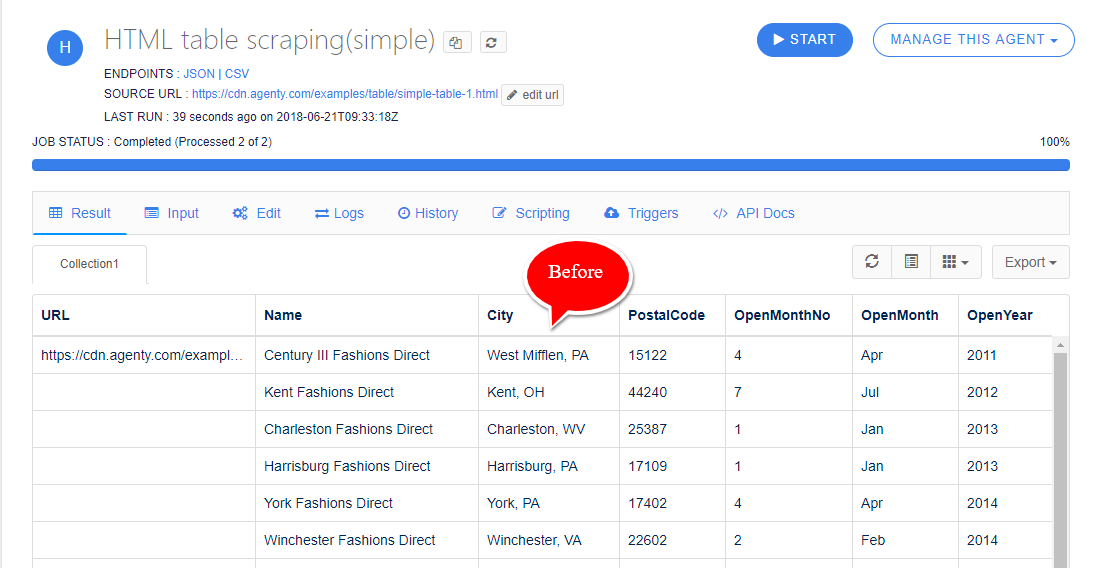
Task: Click the job progress bar
Action: pyautogui.click(x=550, y=165)
